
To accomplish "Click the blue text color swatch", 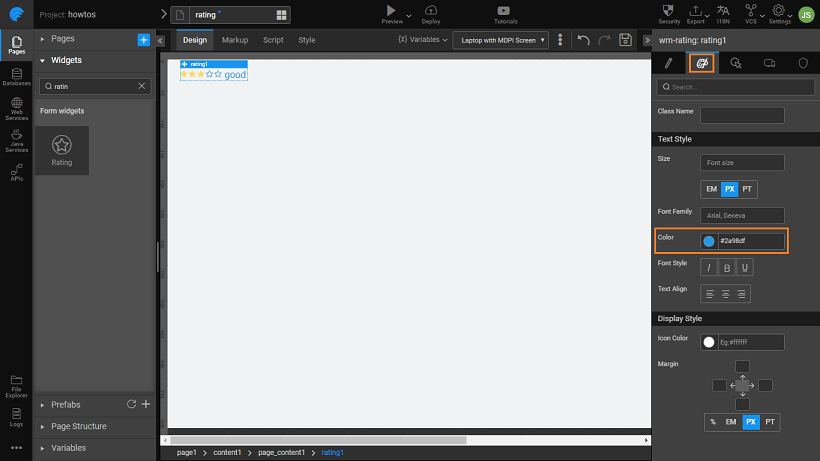I will (709, 241).
